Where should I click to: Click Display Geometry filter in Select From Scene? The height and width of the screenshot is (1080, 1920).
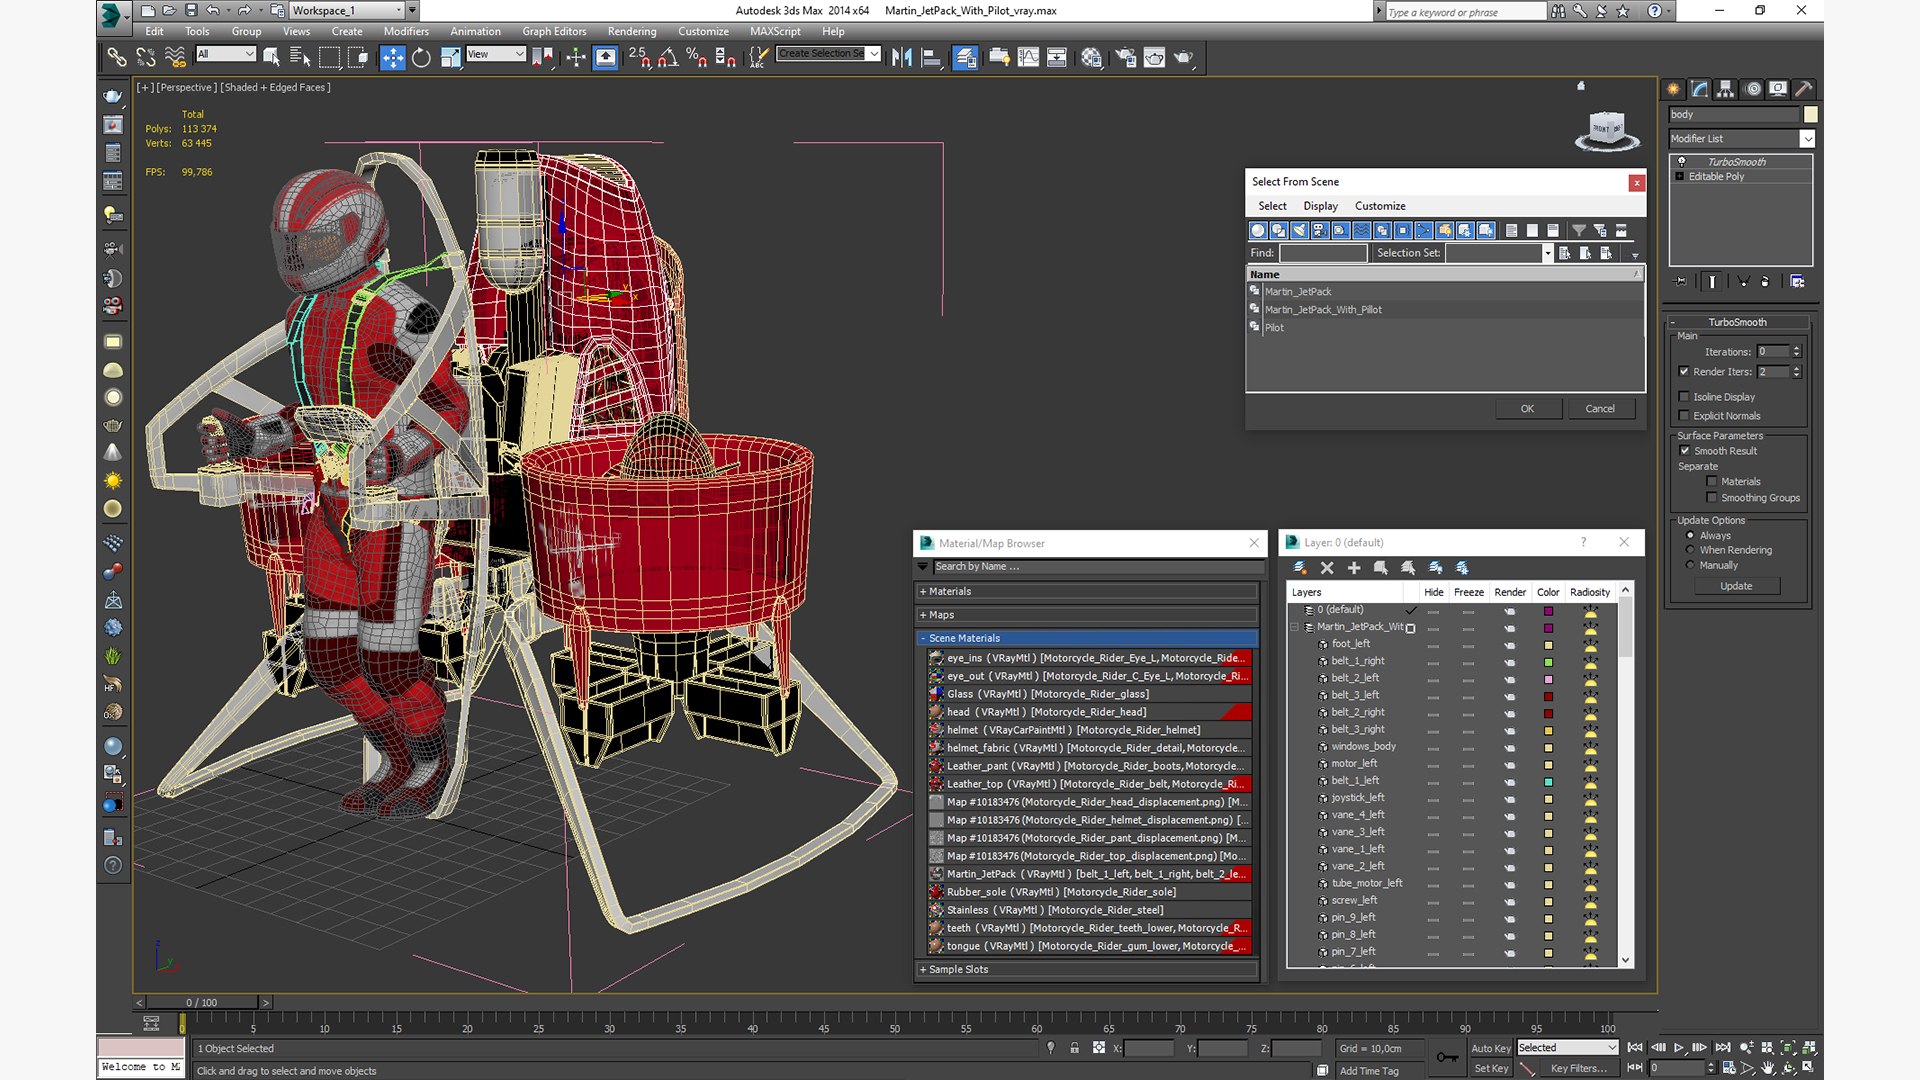click(x=1258, y=230)
